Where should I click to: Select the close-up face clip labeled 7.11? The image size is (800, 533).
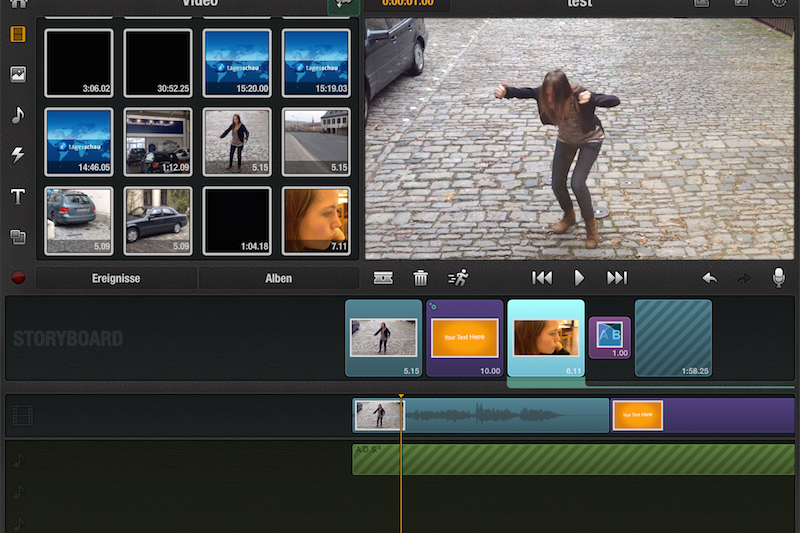coord(316,220)
